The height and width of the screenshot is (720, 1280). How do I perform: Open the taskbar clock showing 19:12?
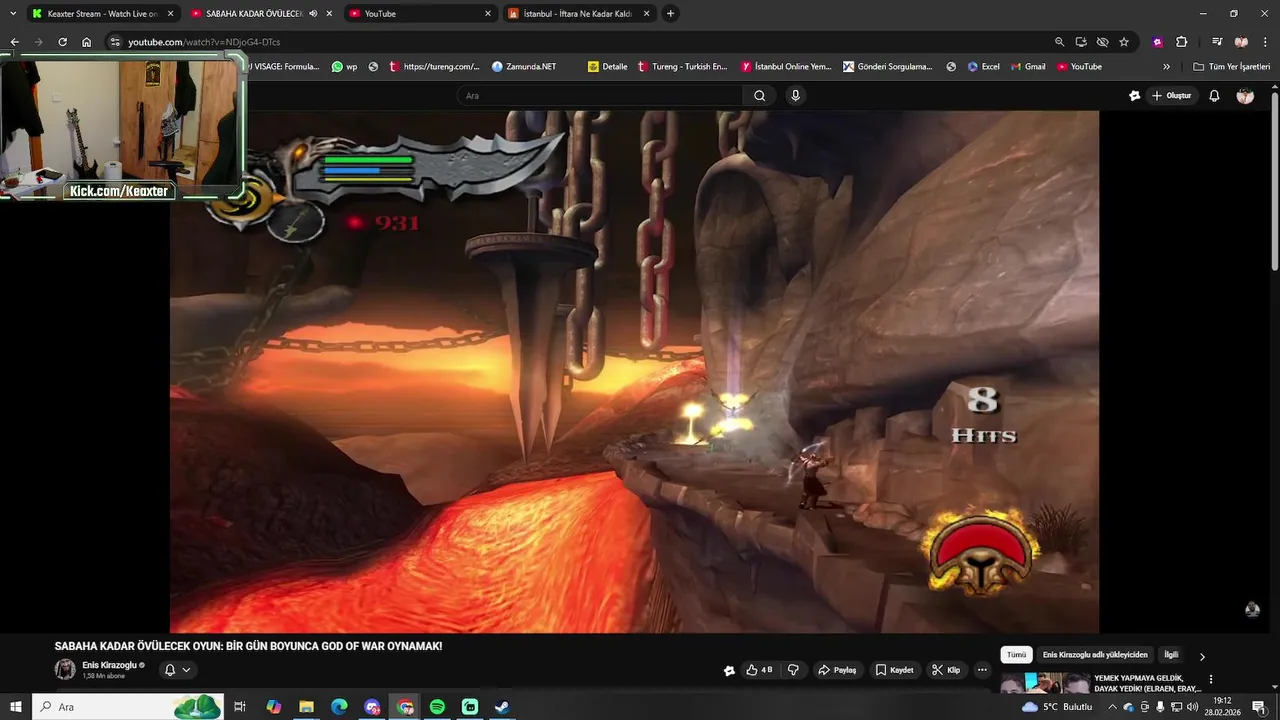click(1222, 707)
